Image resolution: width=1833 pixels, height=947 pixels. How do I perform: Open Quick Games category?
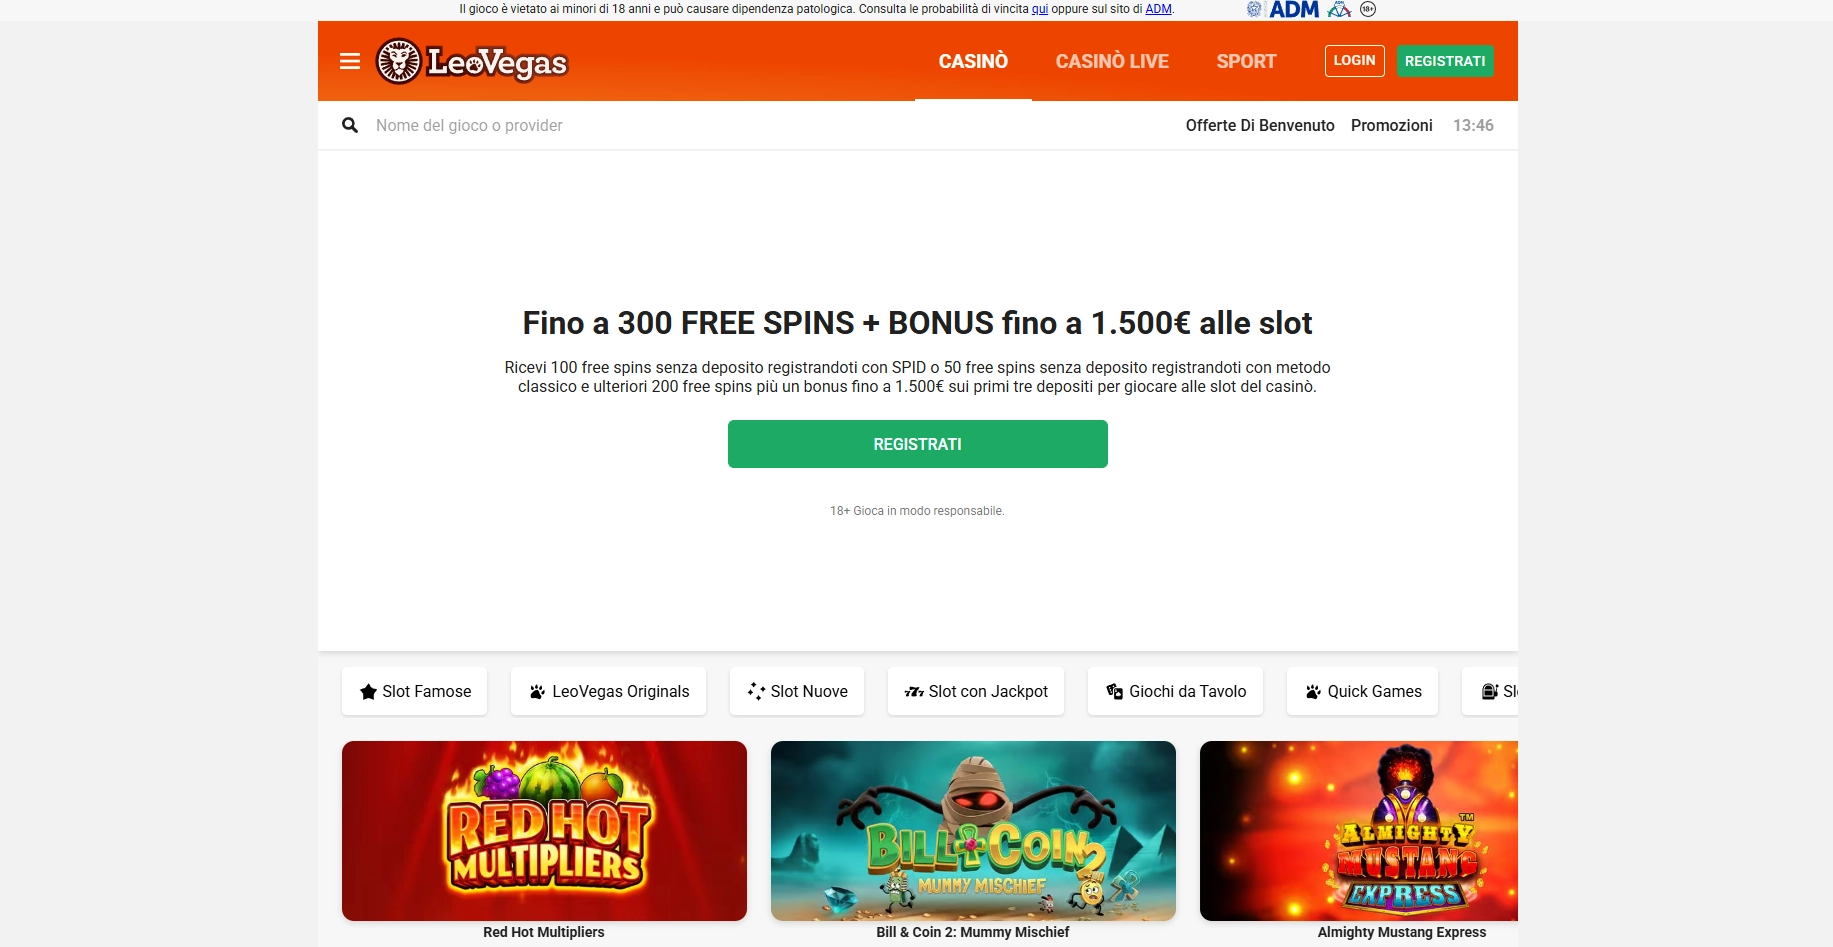(1362, 691)
